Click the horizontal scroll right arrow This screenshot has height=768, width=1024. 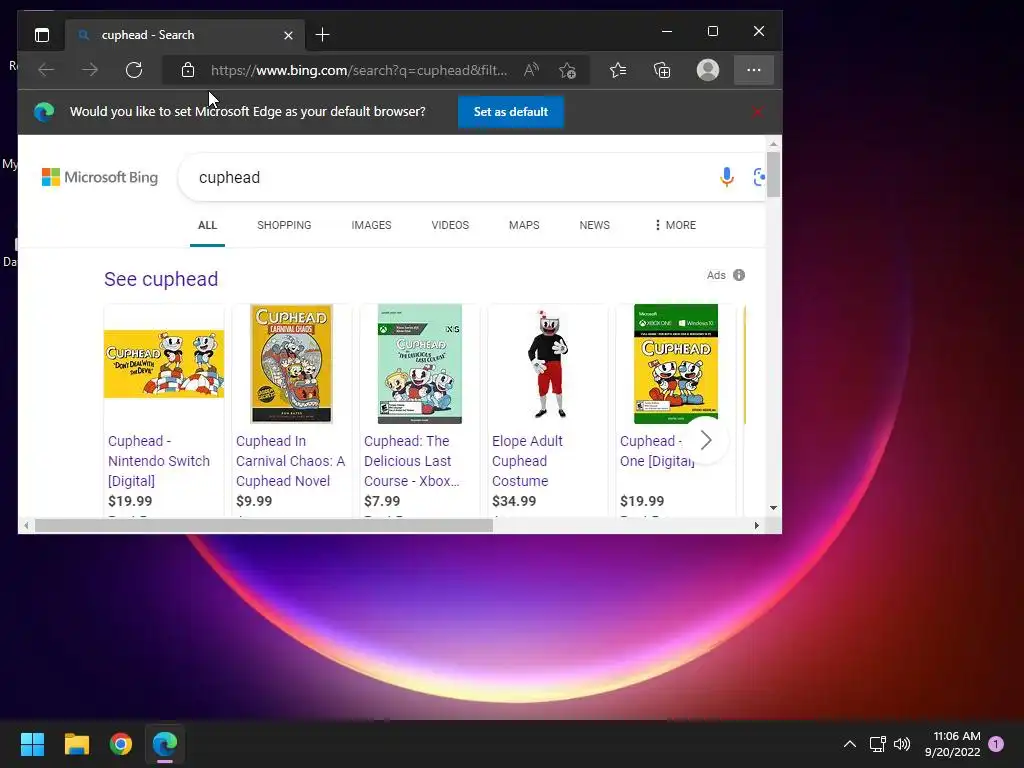click(x=757, y=526)
